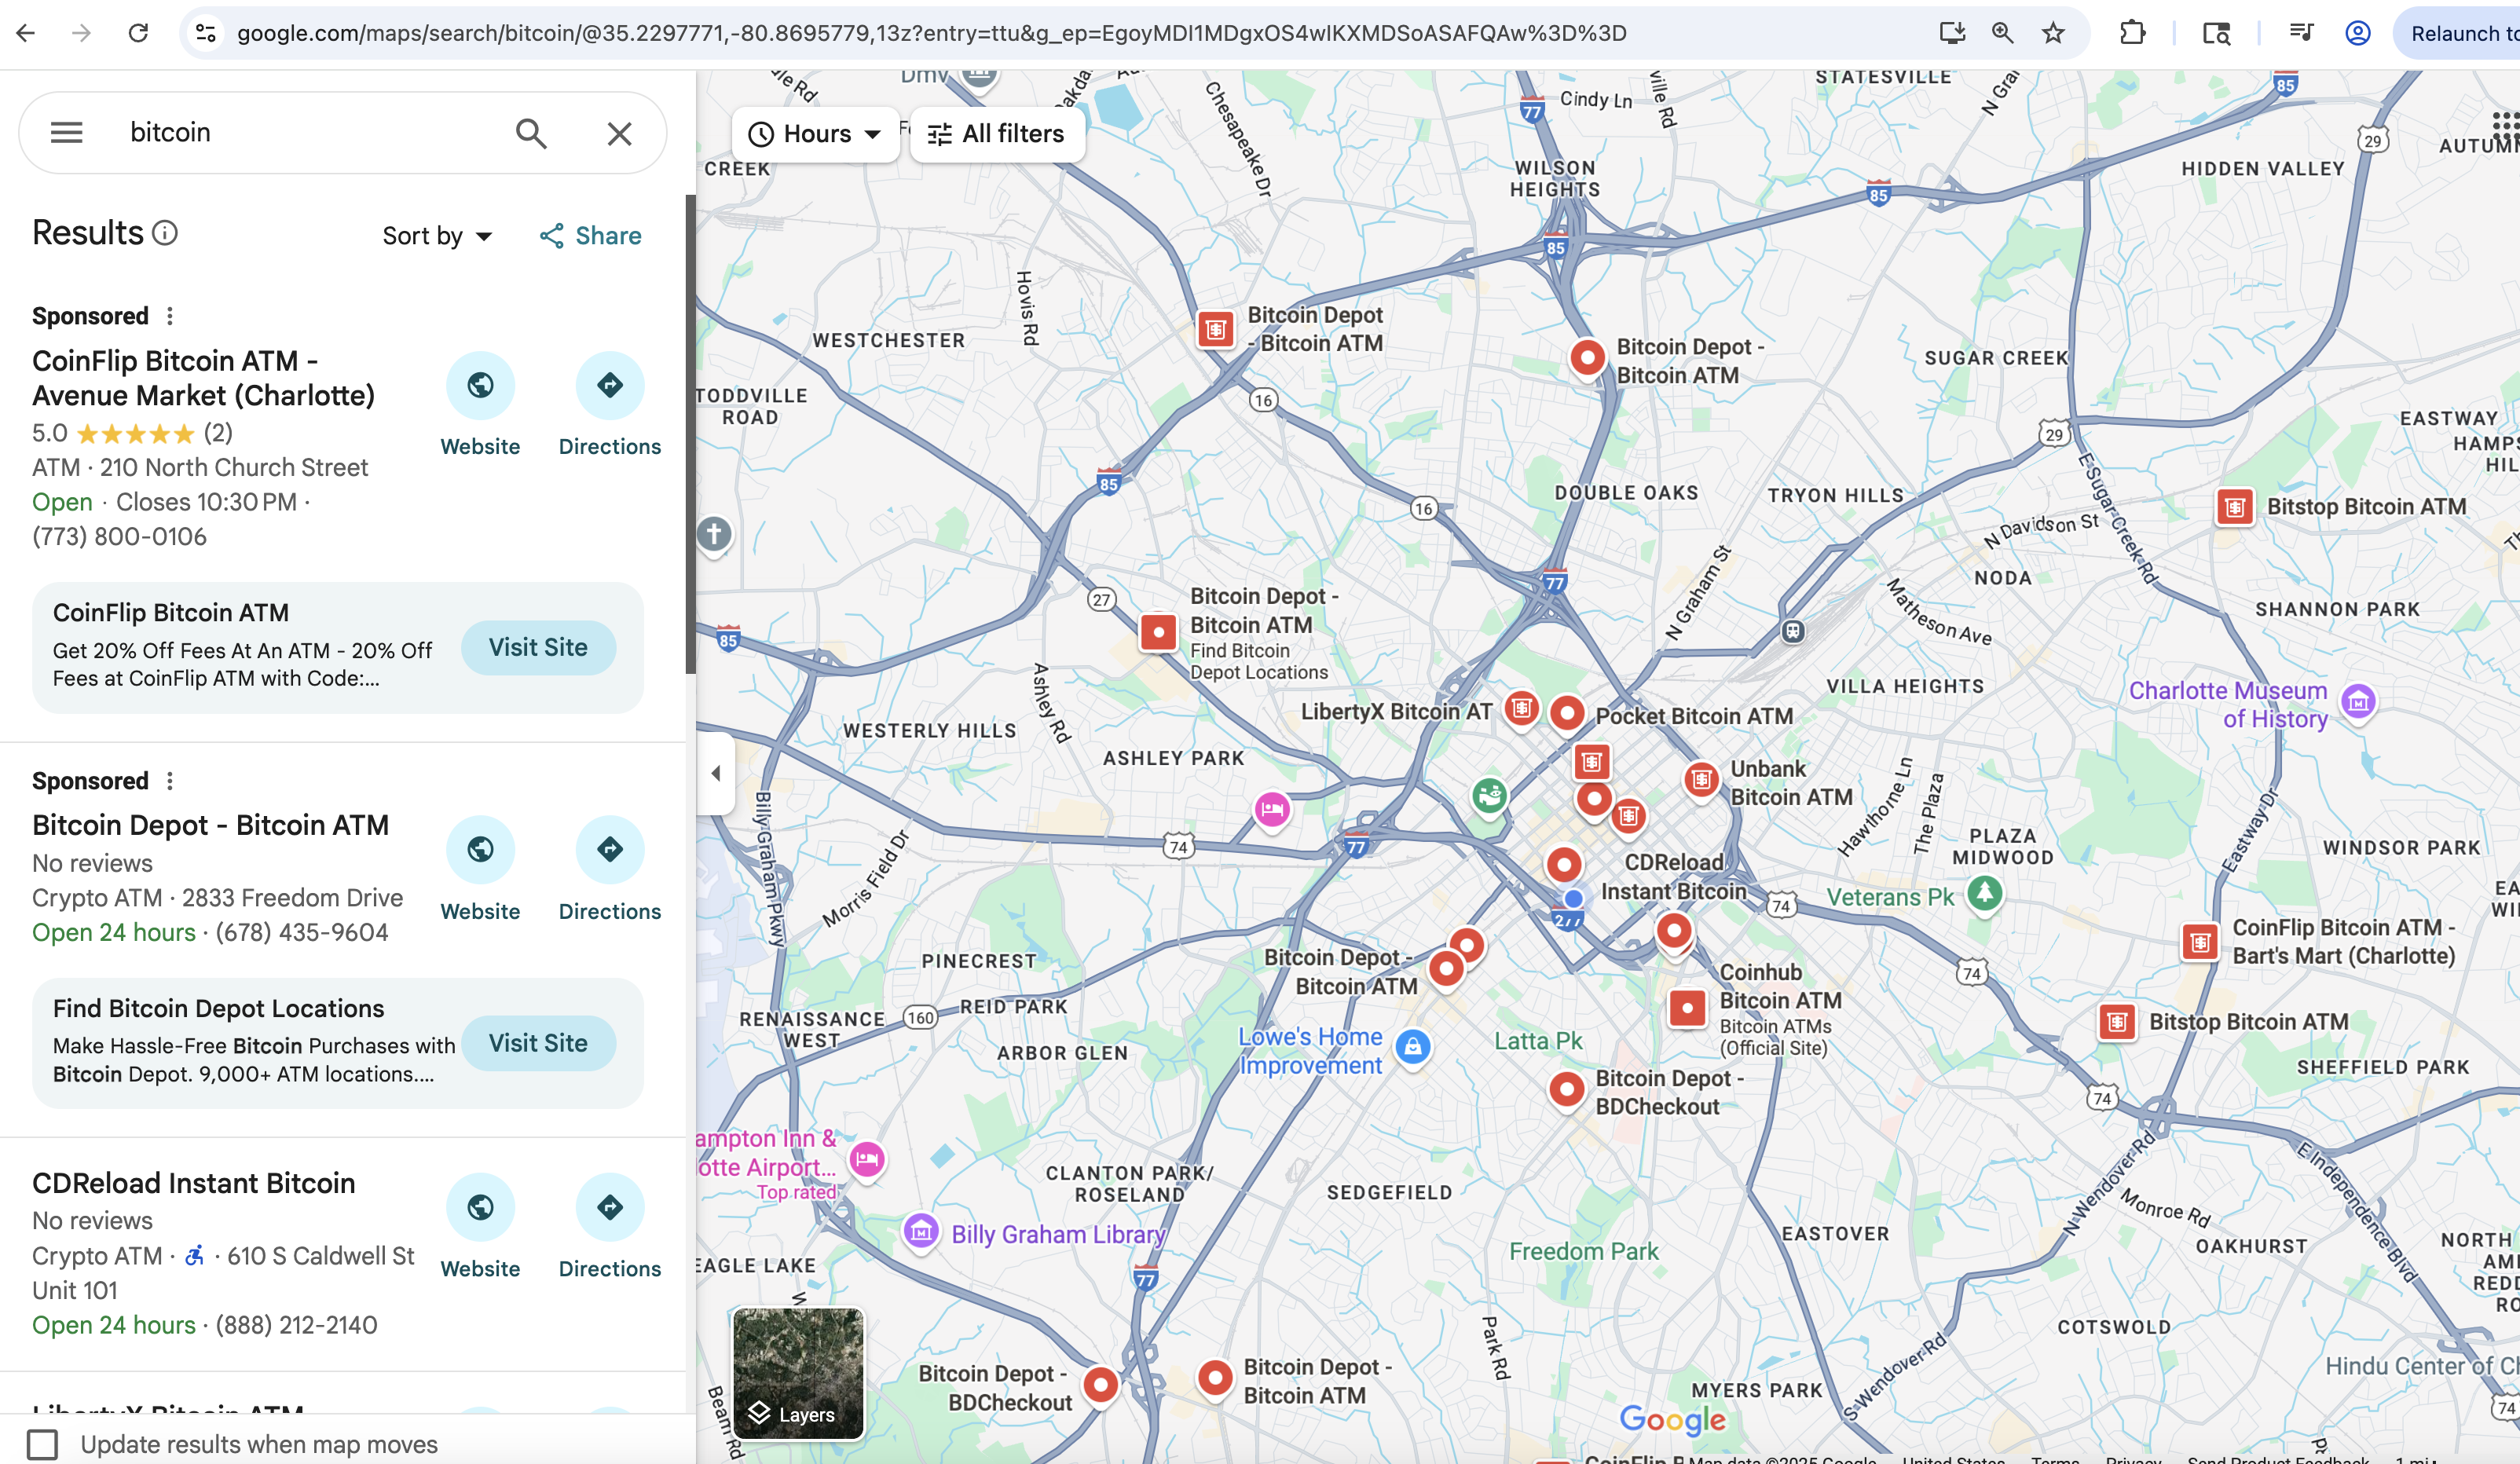
Task: Click the install app icon in address bar
Action: [x=1952, y=33]
